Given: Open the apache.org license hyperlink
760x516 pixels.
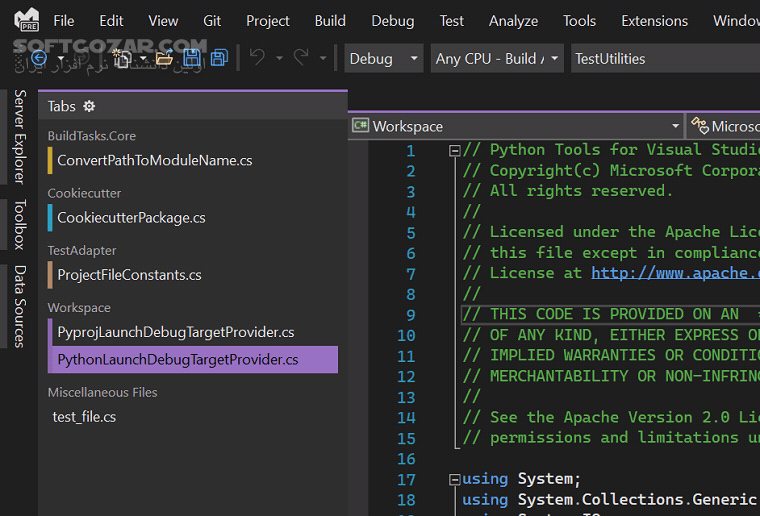Looking at the screenshot, I should tap(676, 273).
